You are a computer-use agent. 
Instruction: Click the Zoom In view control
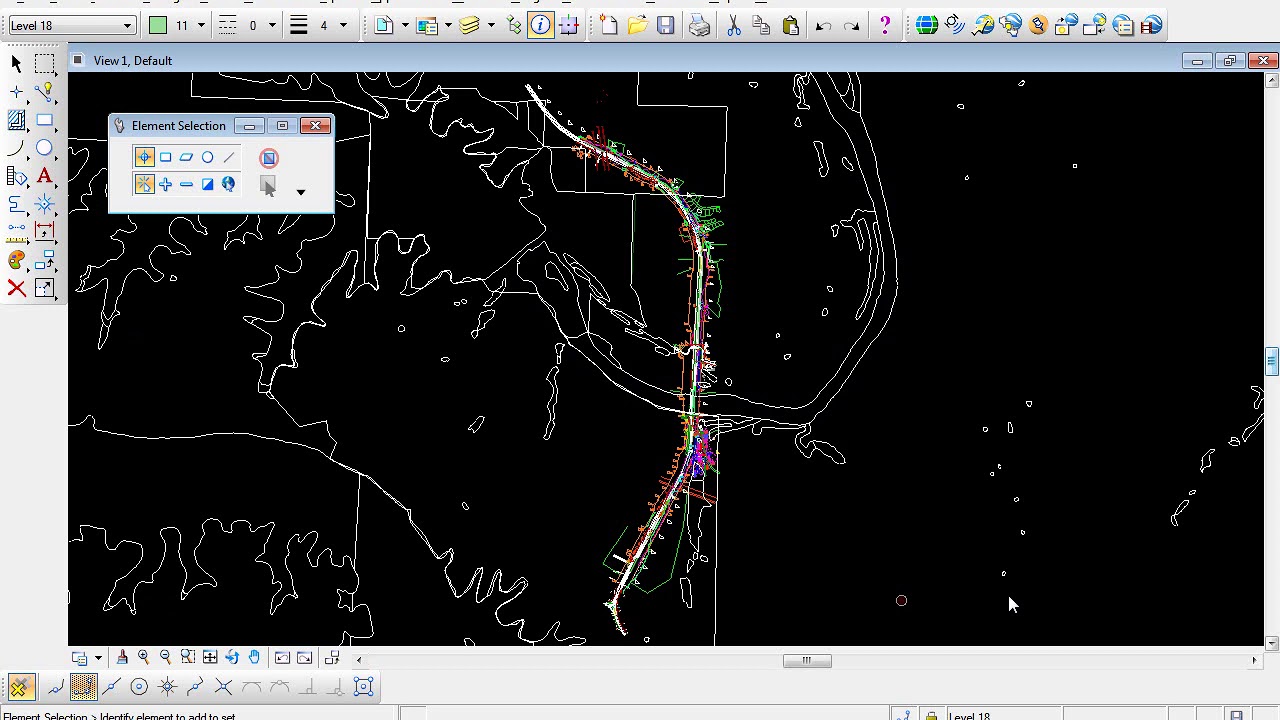coord(144,657)
